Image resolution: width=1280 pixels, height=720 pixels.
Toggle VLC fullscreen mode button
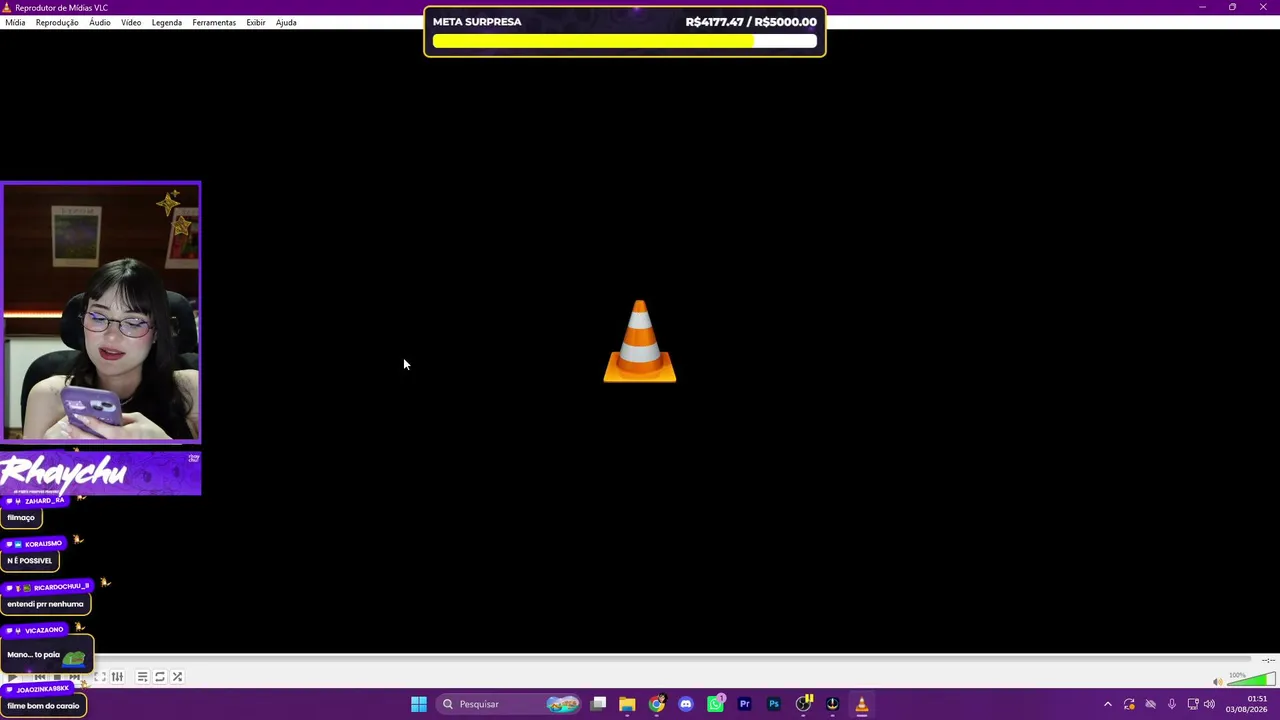coord(100,677)
